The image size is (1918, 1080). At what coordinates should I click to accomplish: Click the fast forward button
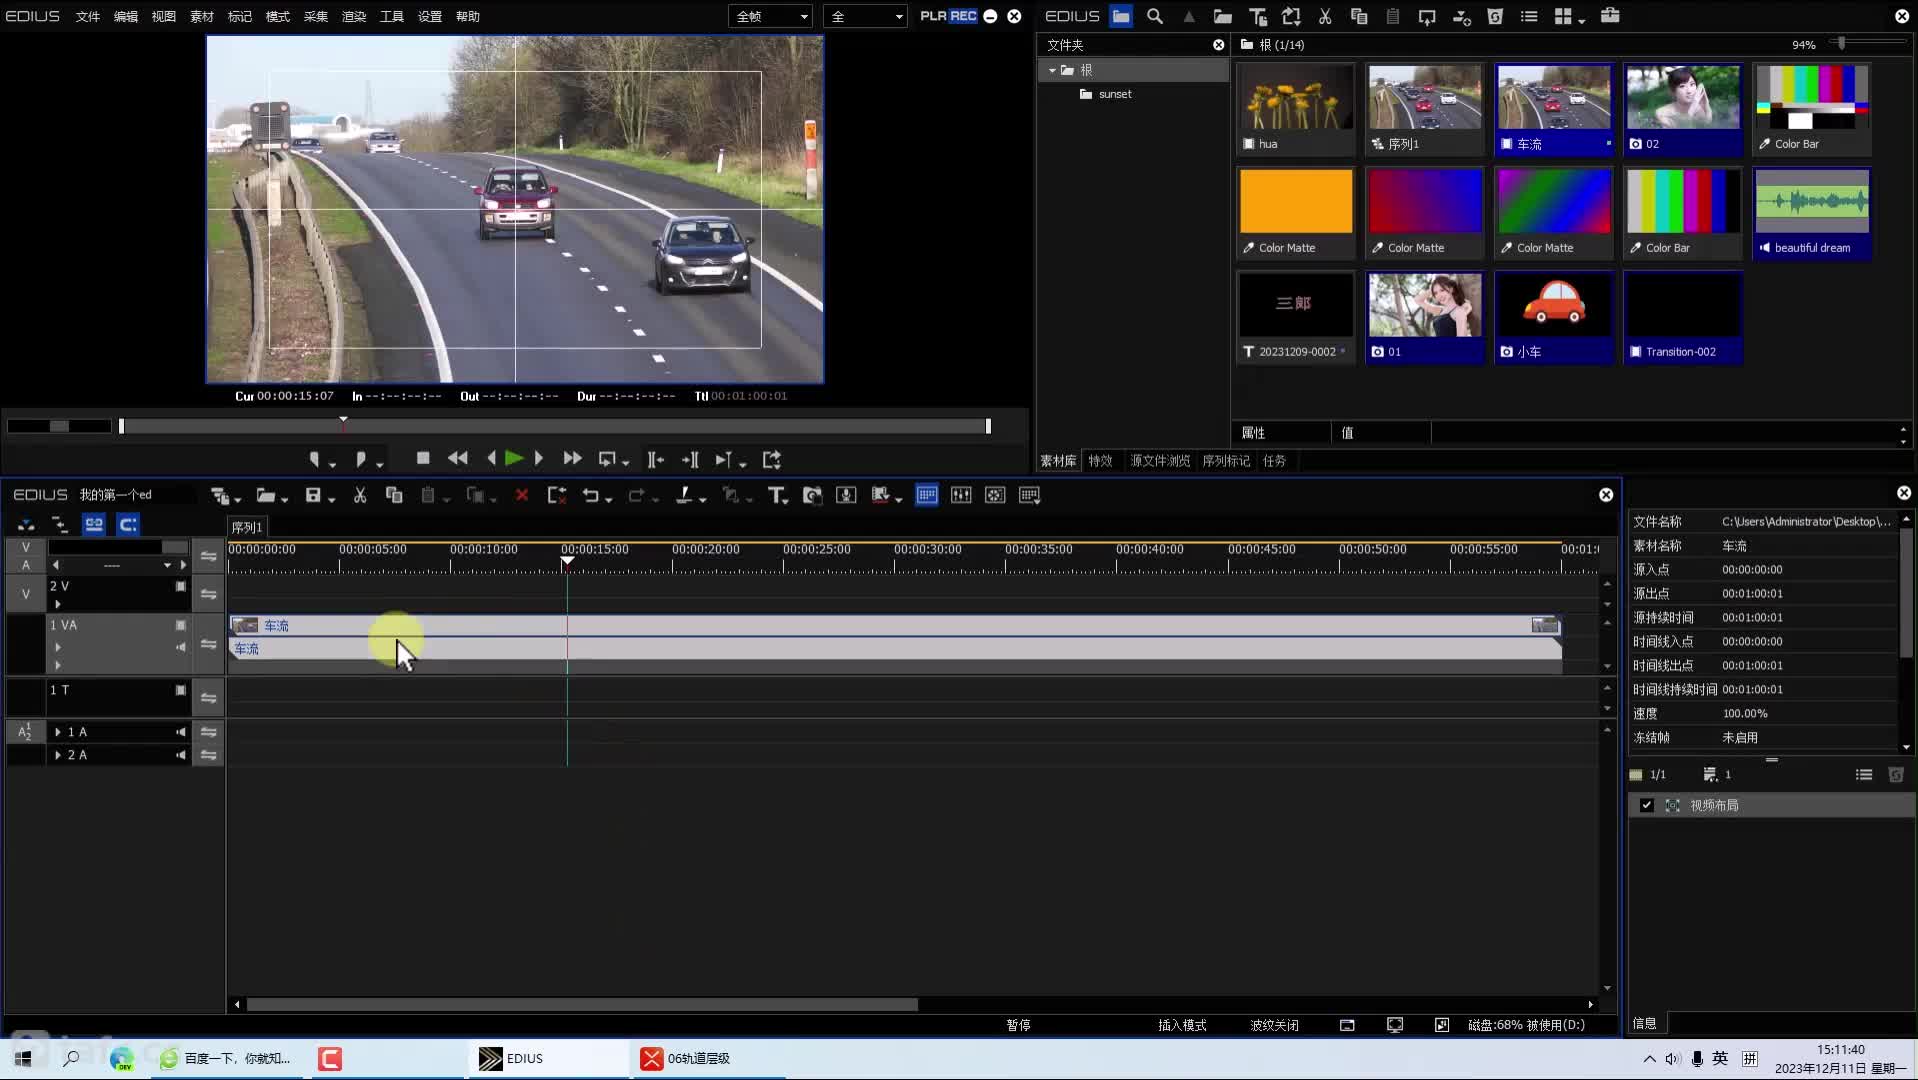tap(572, 458)
